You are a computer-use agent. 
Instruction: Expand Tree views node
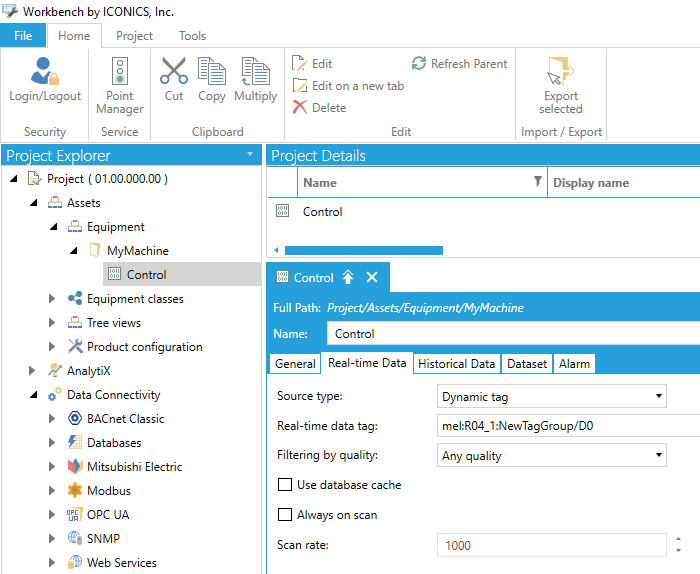pyautogui.click(x=52, y=323)
